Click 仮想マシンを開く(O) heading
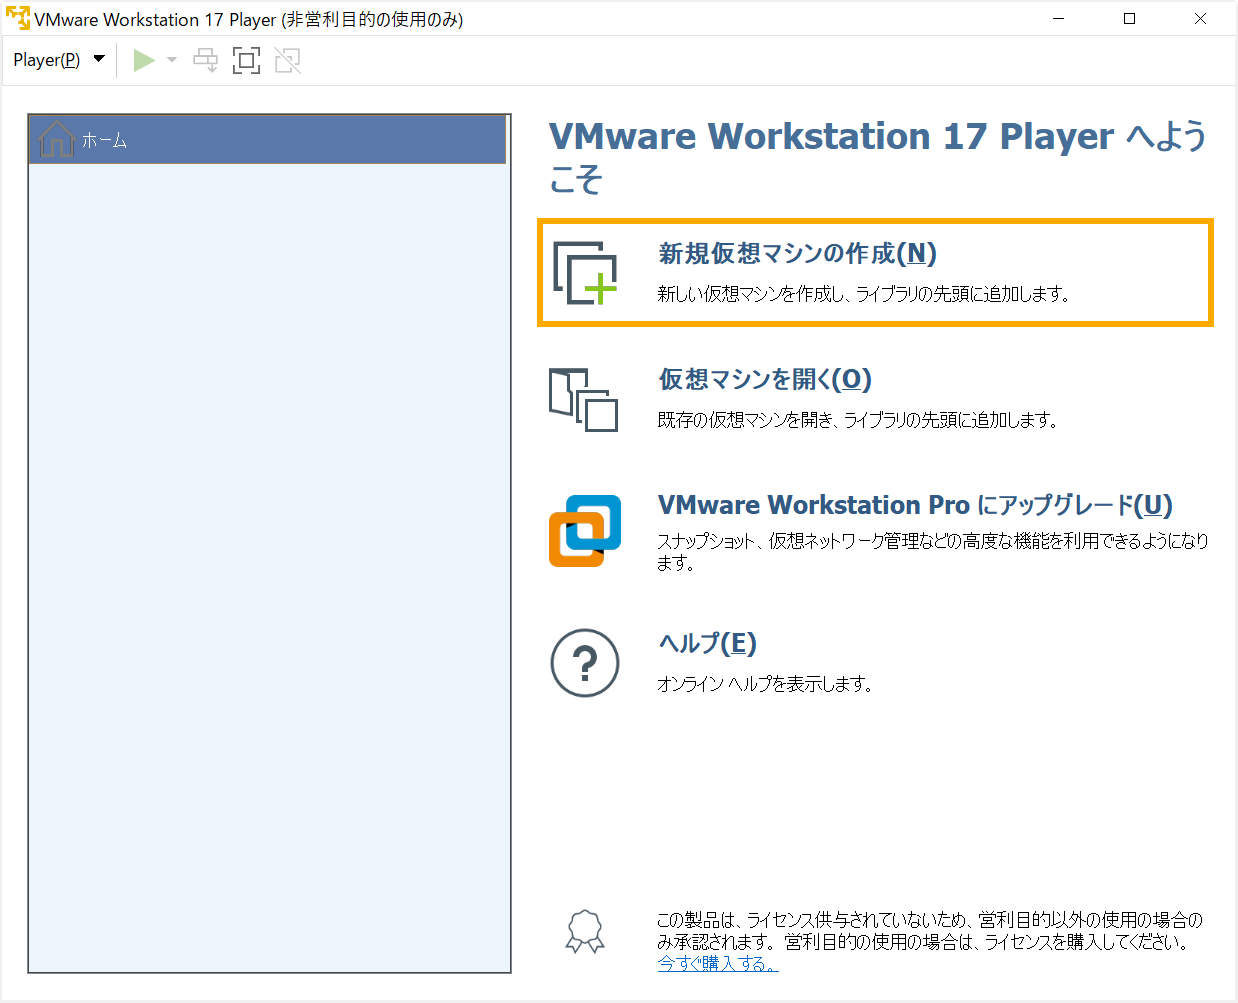The image size is (1238, 1003). 765,379
